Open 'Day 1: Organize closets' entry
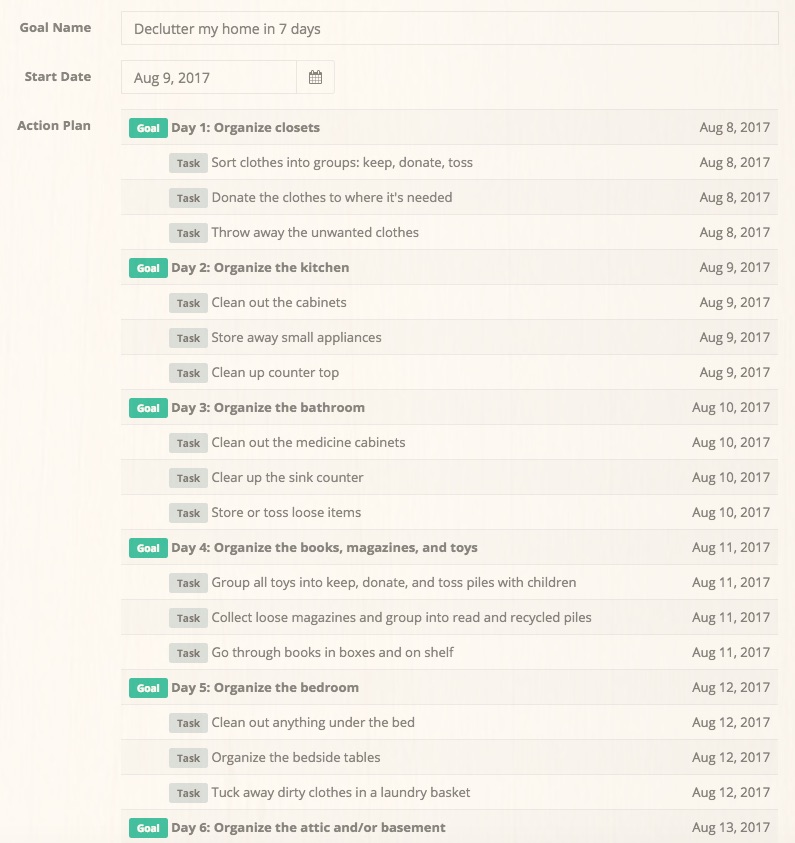Viewport: 795px width, 843px height. click(x=246, y=128)
